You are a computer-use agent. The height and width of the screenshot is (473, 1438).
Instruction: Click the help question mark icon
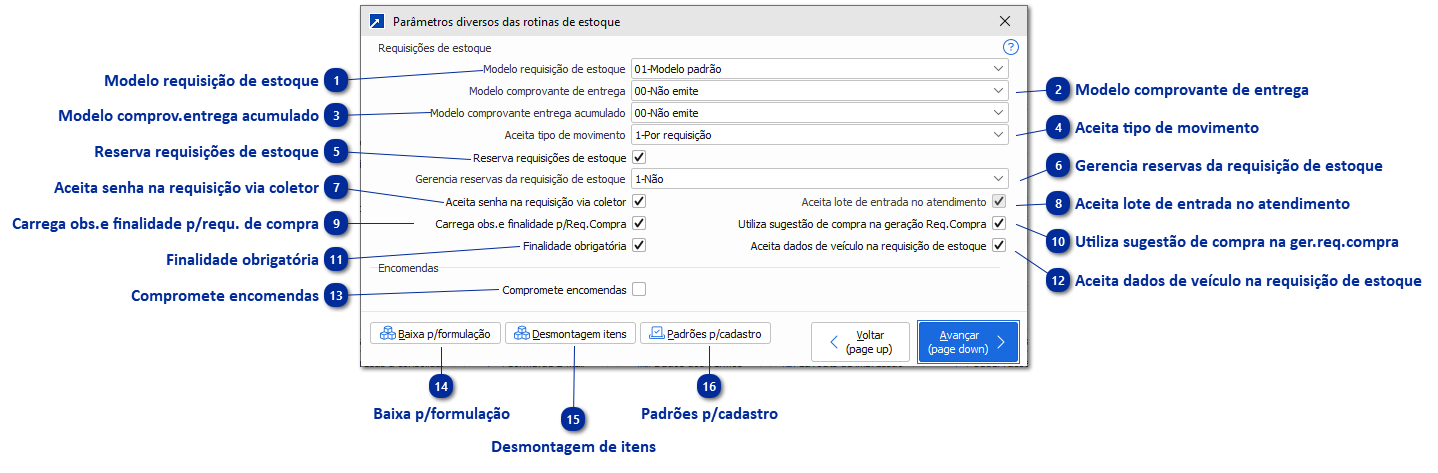[x=1010, y=47]
